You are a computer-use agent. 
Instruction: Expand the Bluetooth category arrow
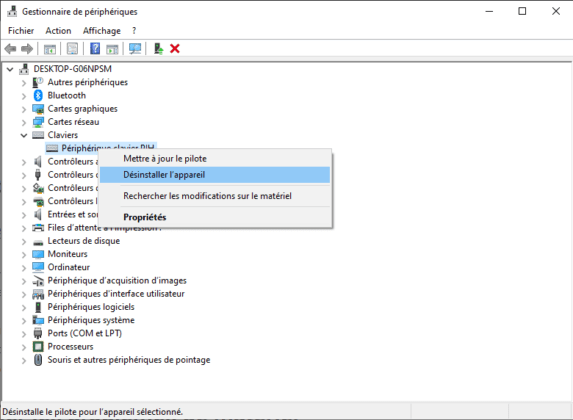(x=24, y=96)
